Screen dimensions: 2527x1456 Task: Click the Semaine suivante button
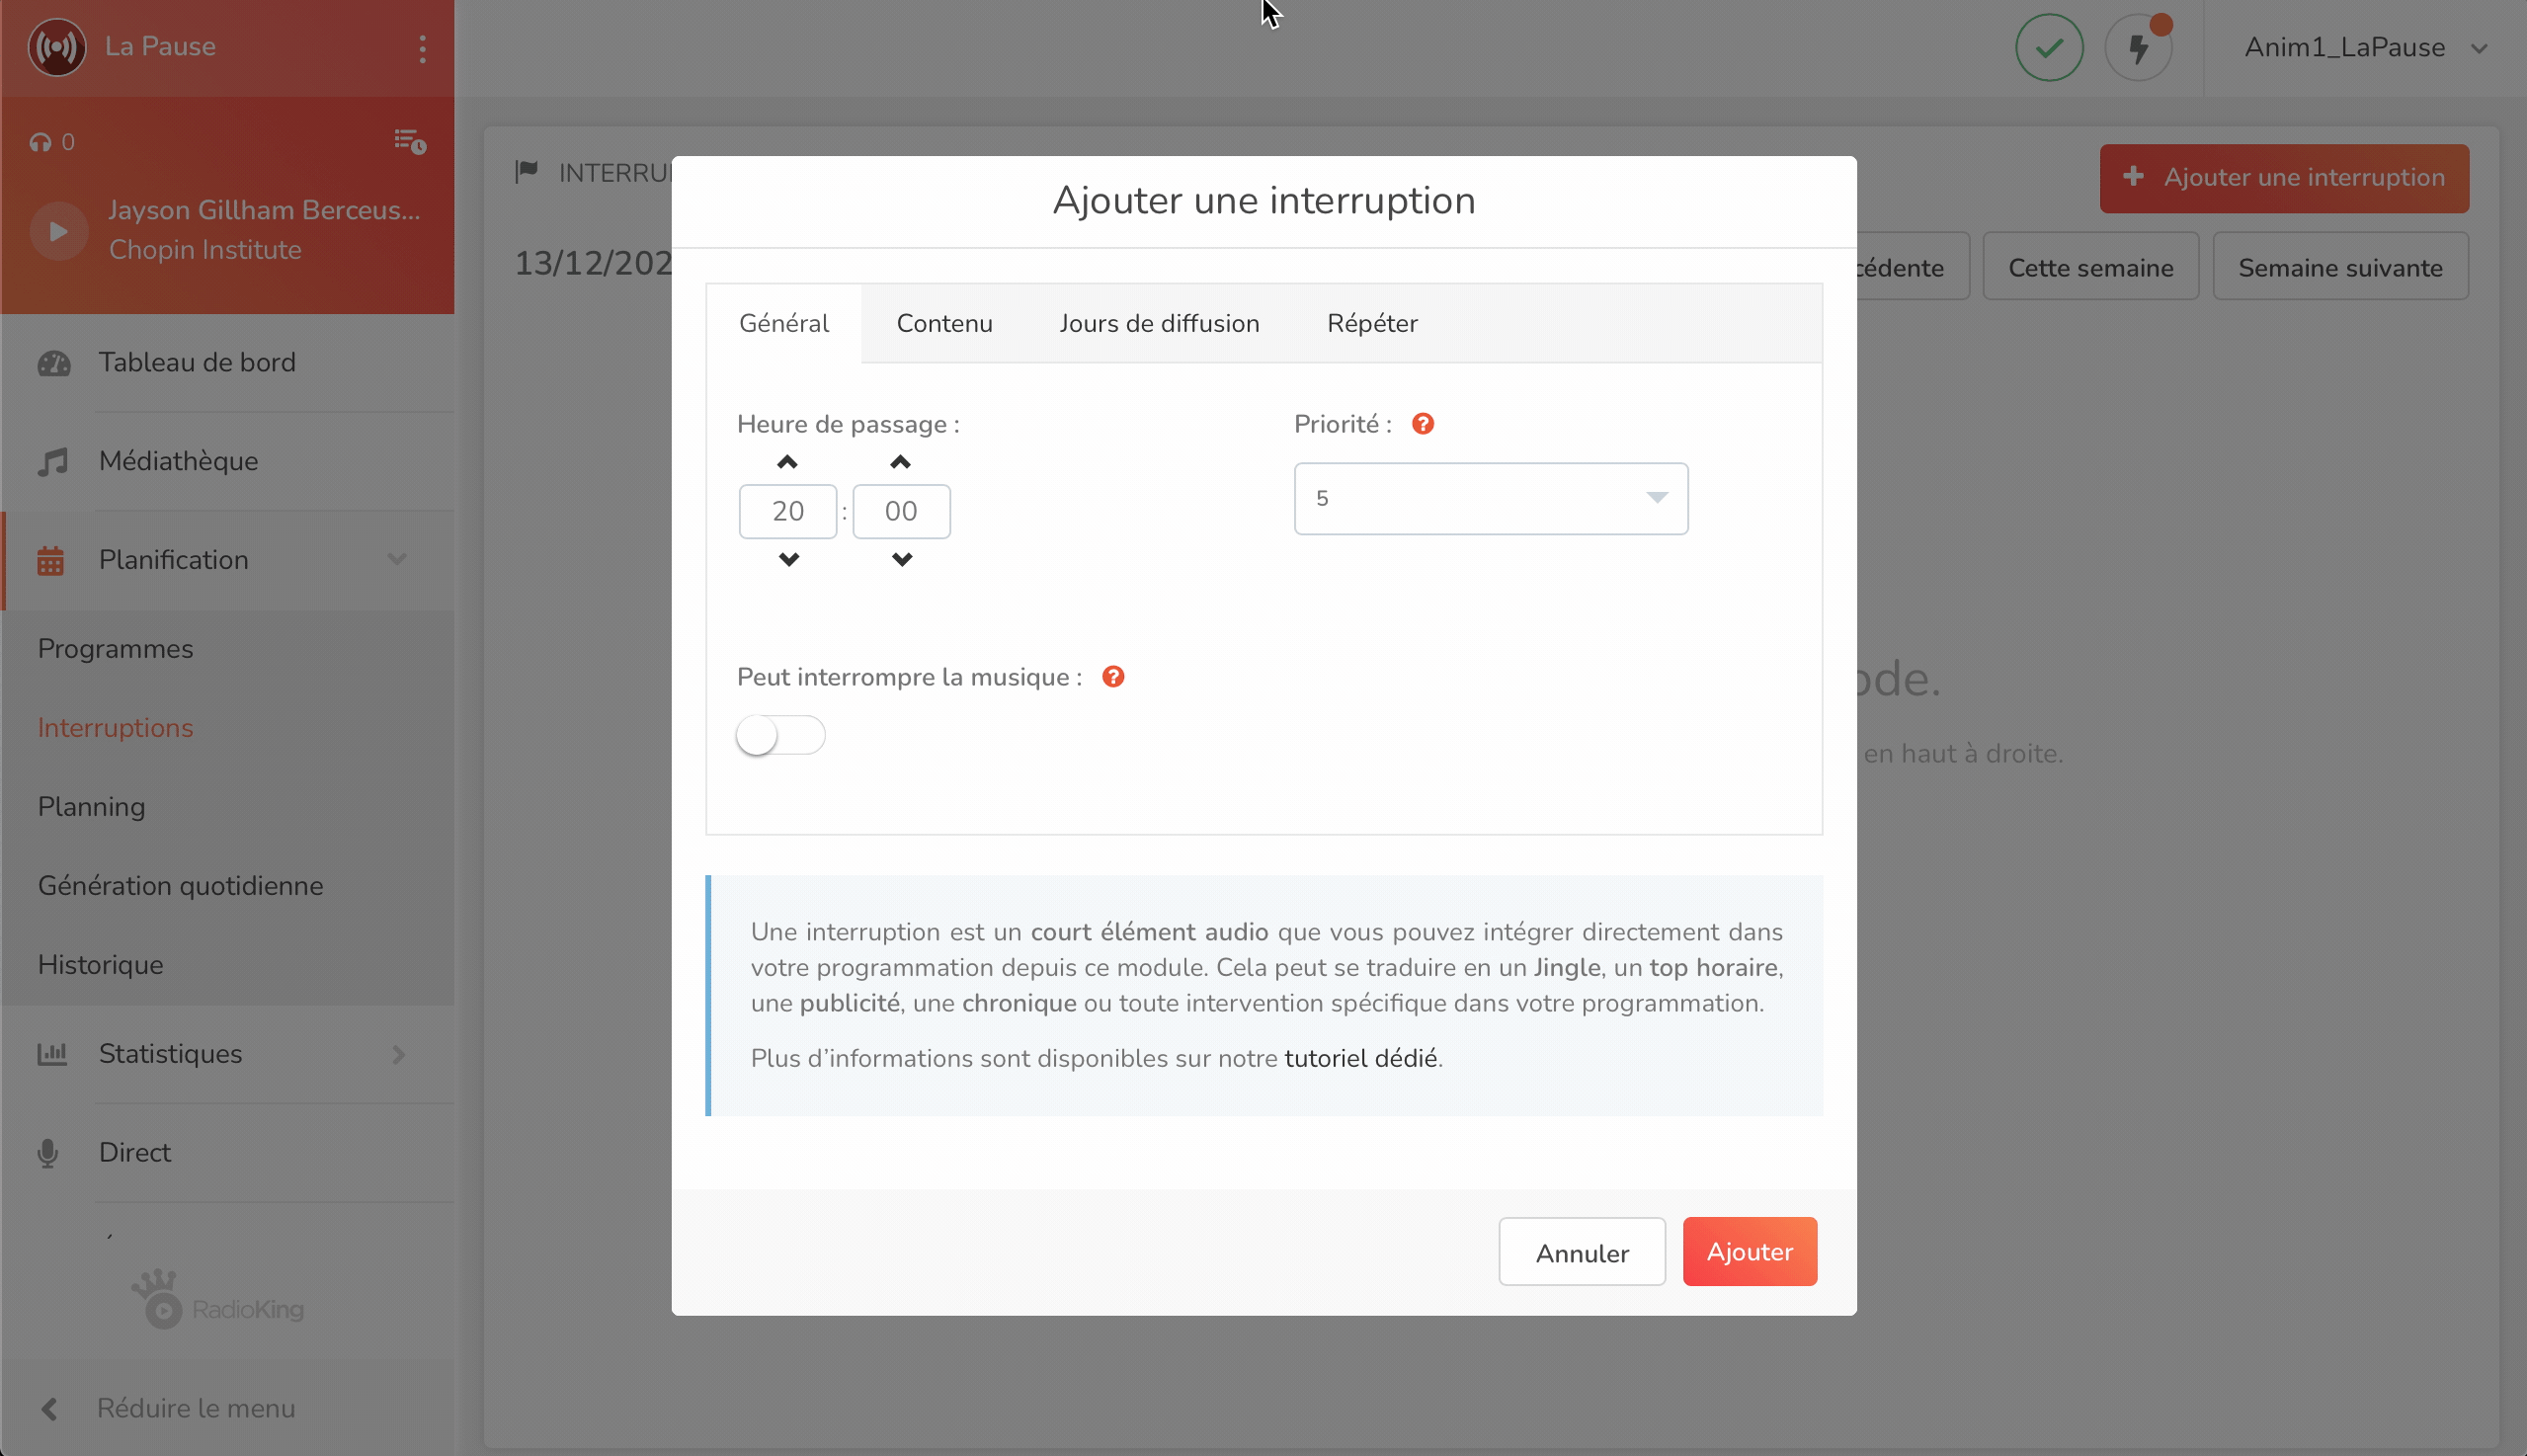[x=2340, y=267]
